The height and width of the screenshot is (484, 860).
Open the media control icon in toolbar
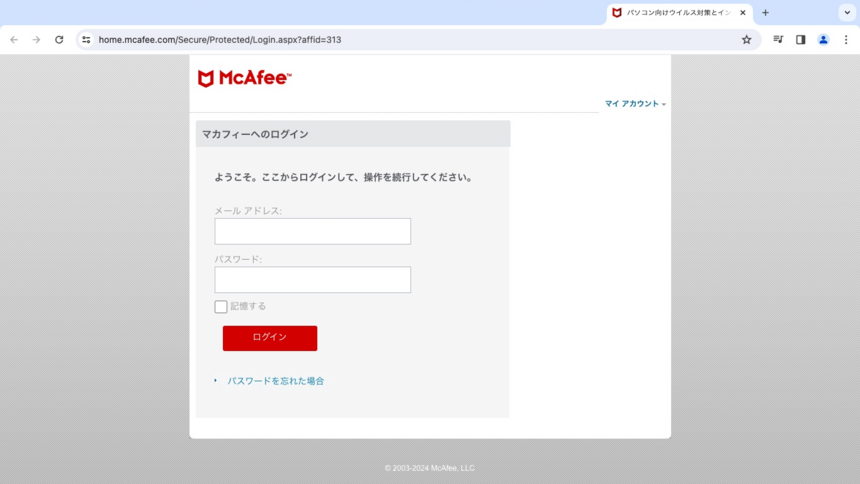coord(778,40)
